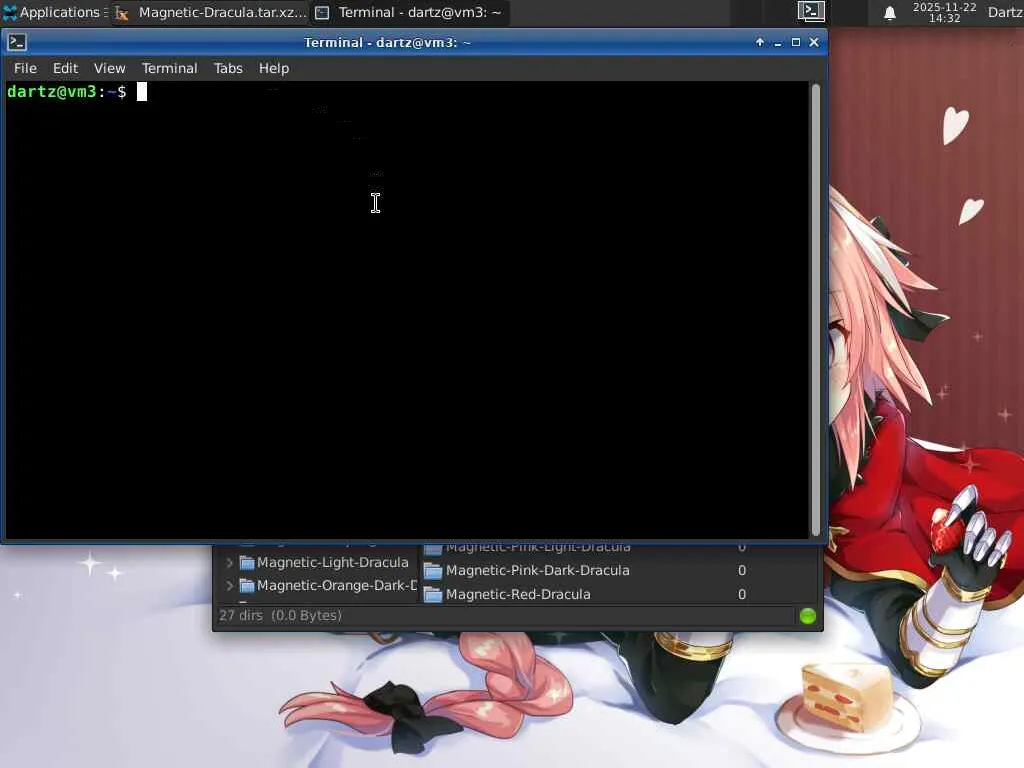1024x768 pixels.
Task: Select Magnetic-Pink-Dark-Dracula in the file list
Action: pos(537,570)
